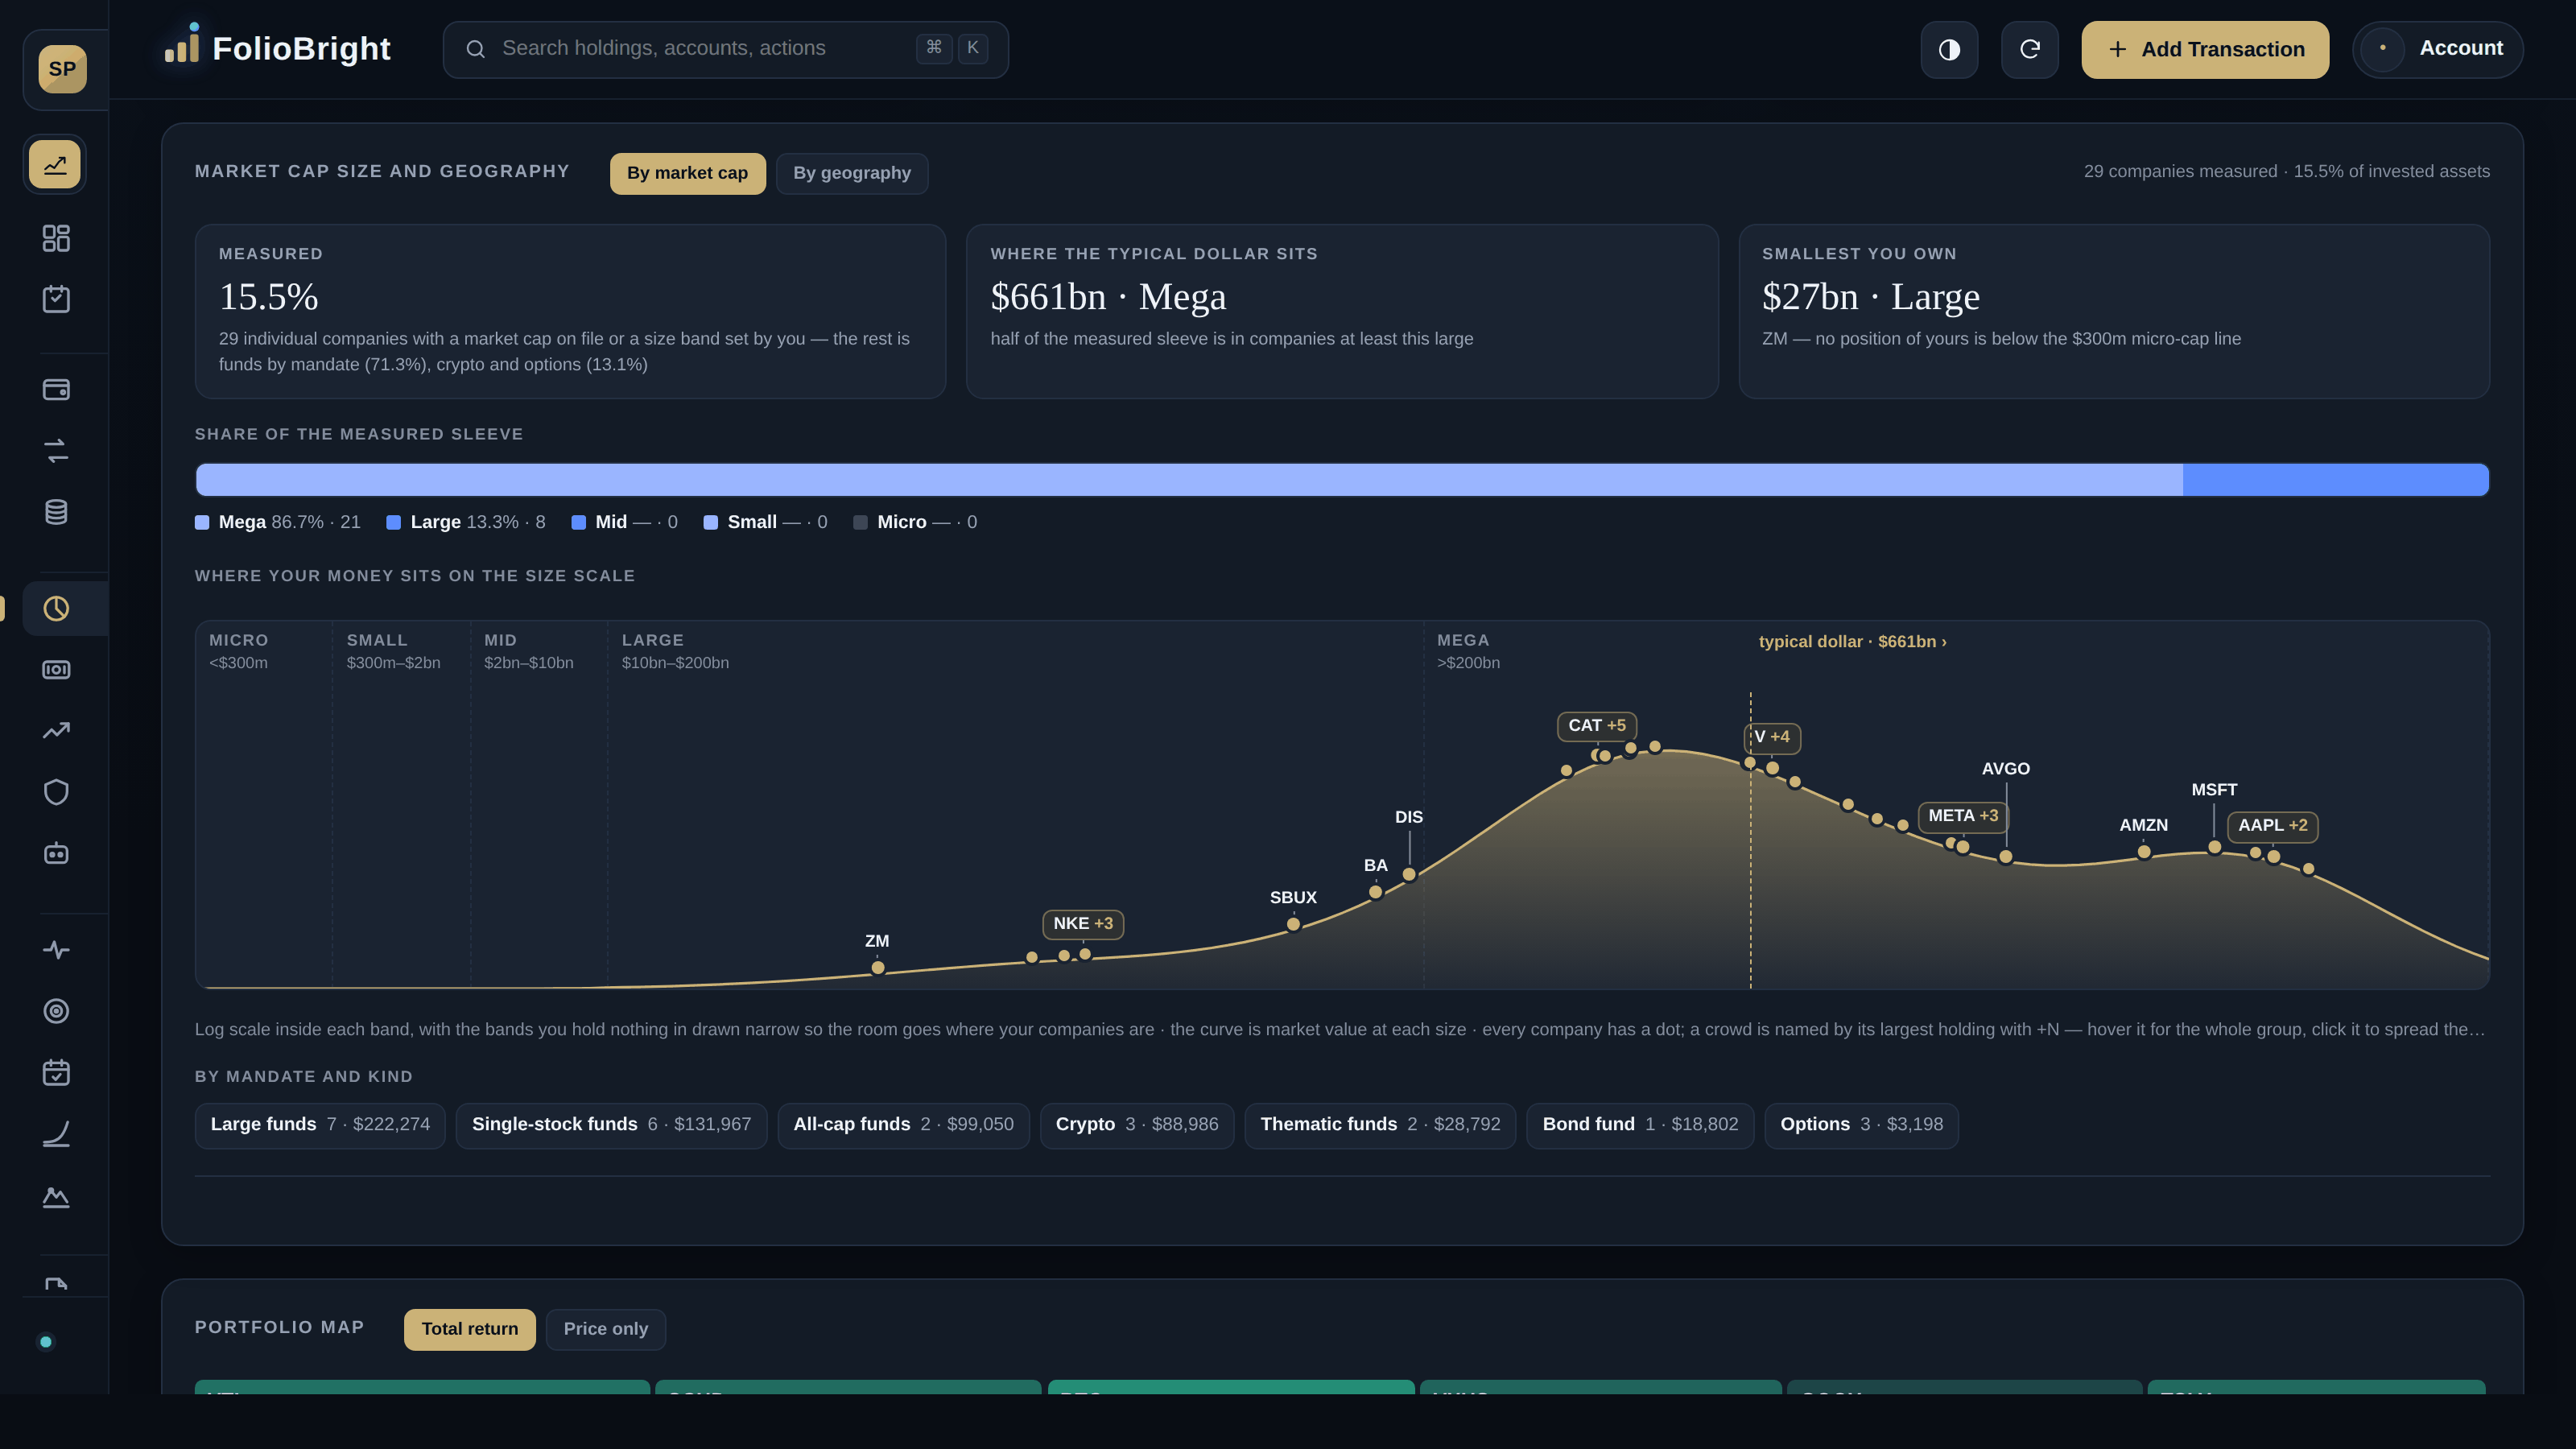Open the database stack sidebar icon
Screen dimensions: 2576x1449
point(56,512)
